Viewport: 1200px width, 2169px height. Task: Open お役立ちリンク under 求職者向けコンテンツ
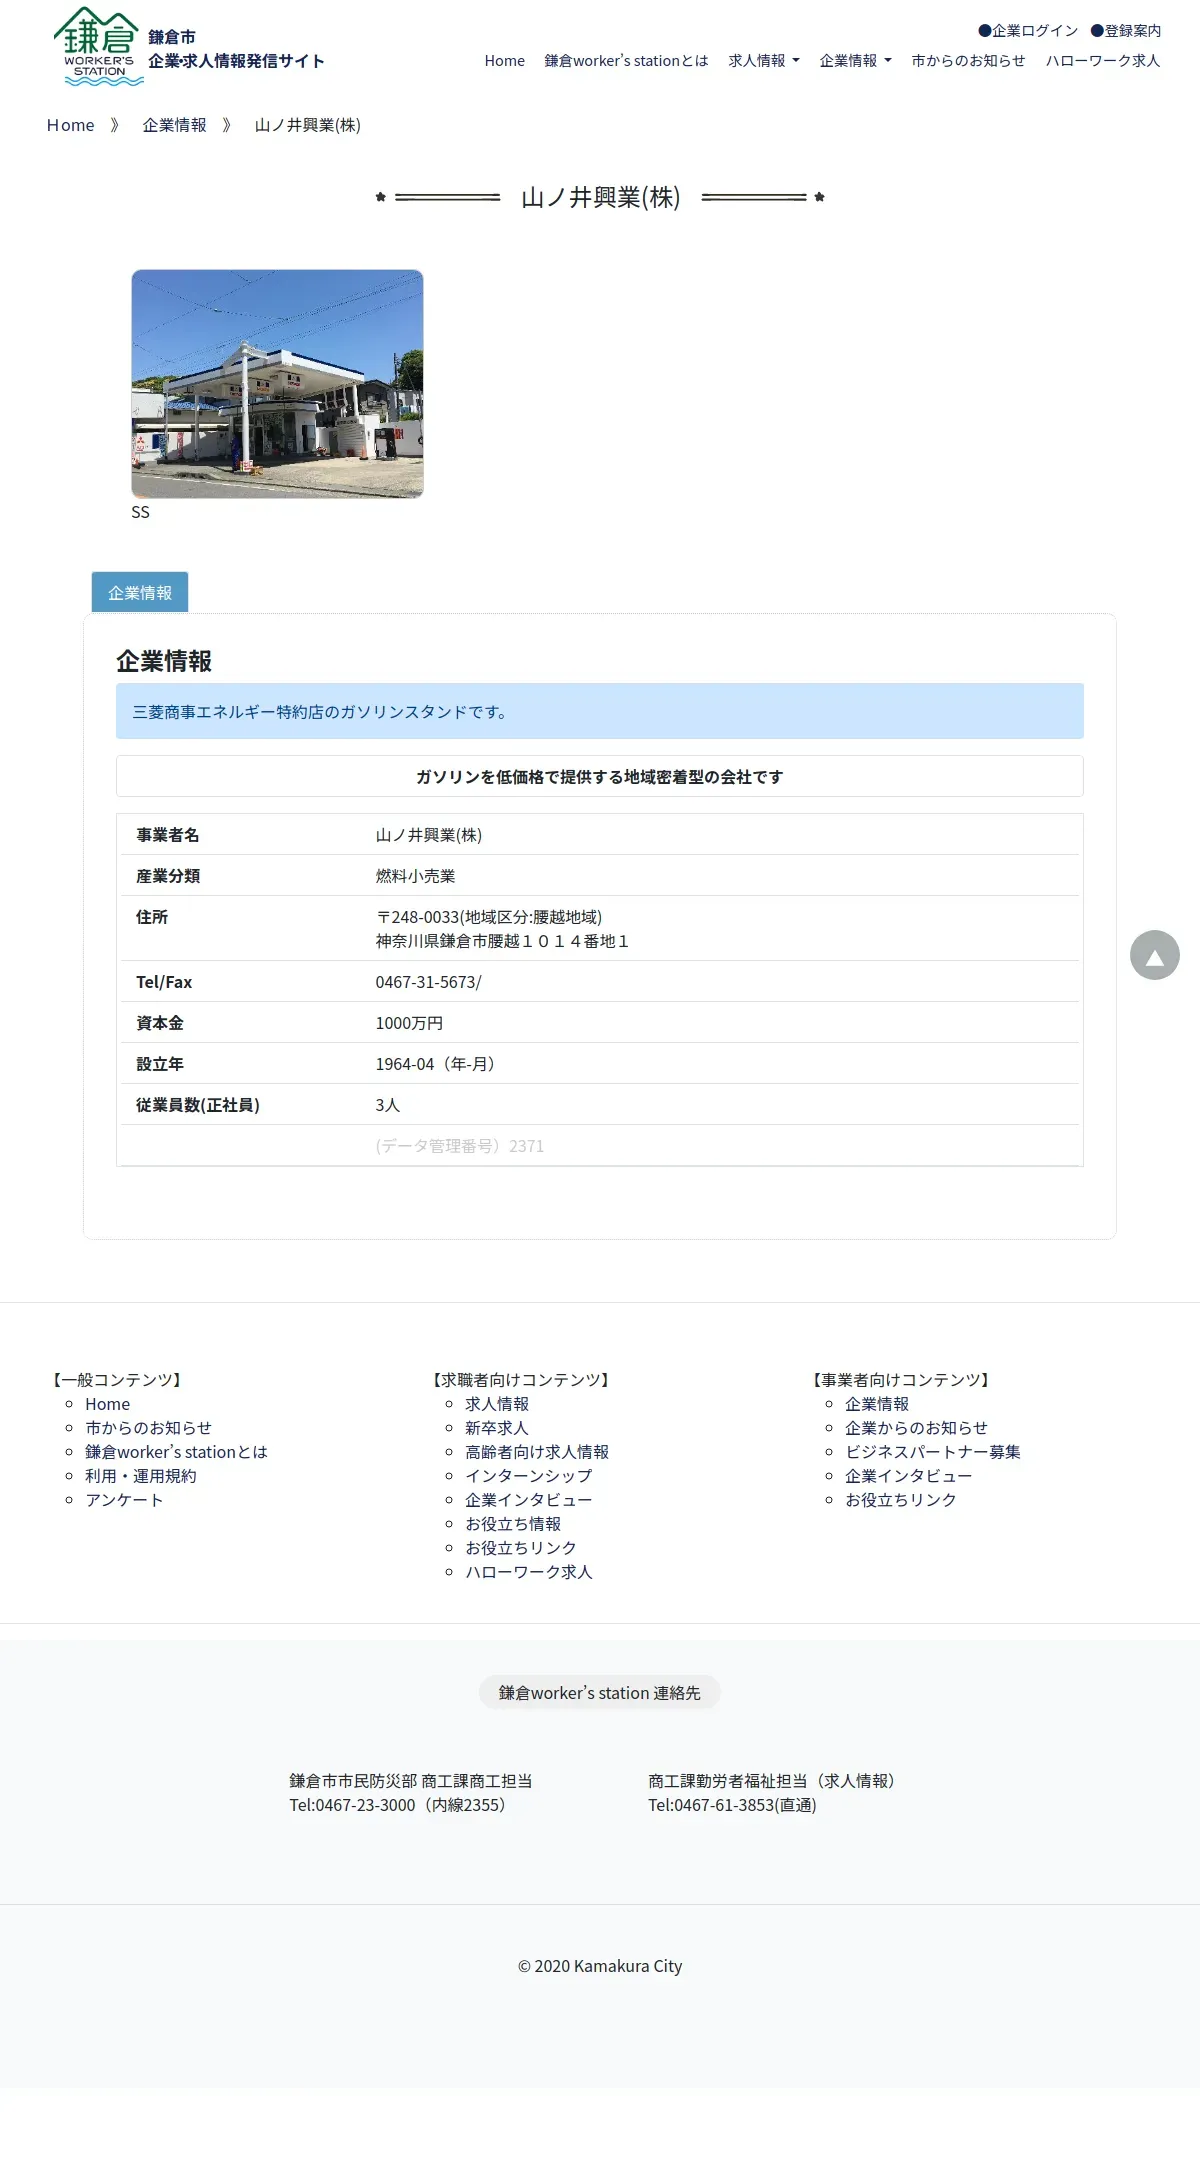521,1548
